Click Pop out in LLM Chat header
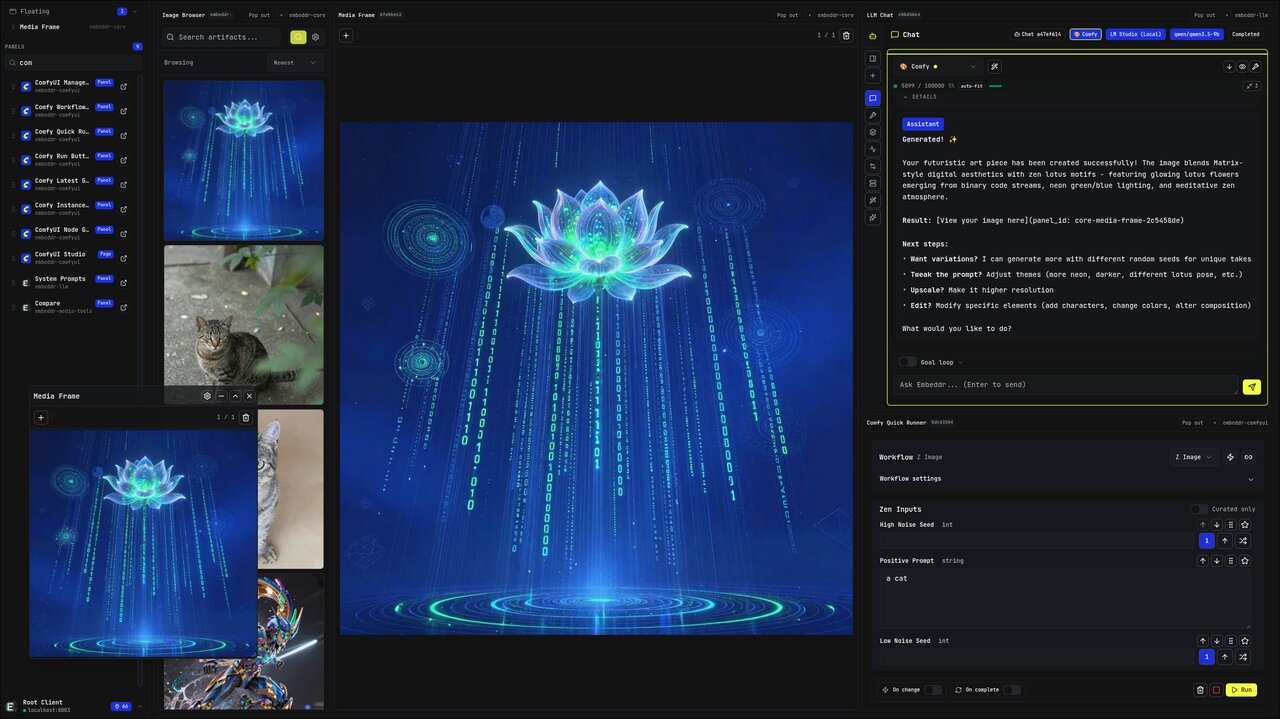The width and height of the screenshot is (1280, 719). (x=1204, y=15)
